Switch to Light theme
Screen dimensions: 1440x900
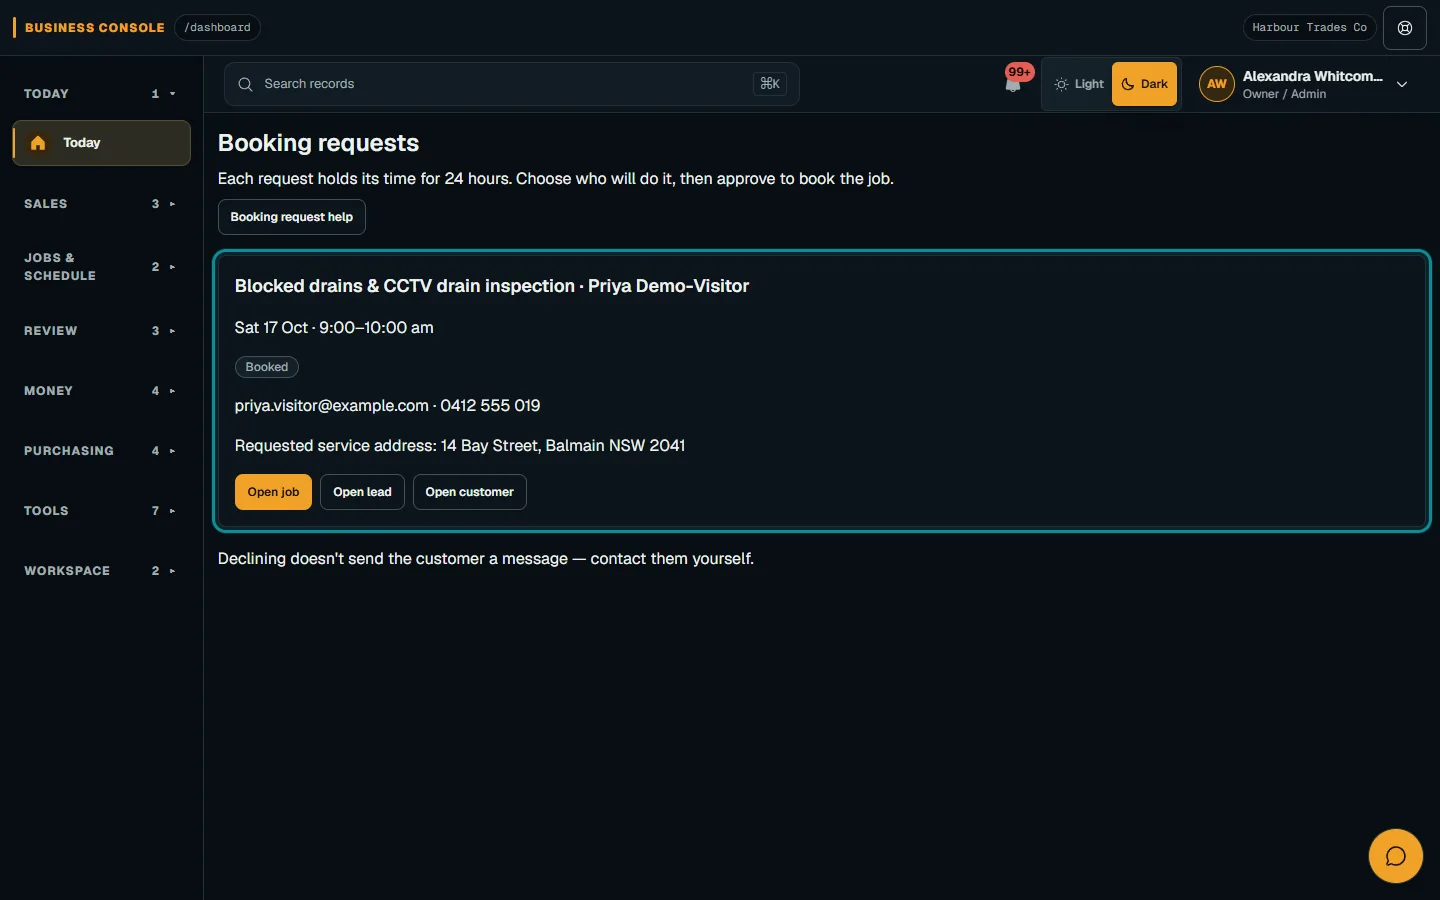click(1078, 84)
